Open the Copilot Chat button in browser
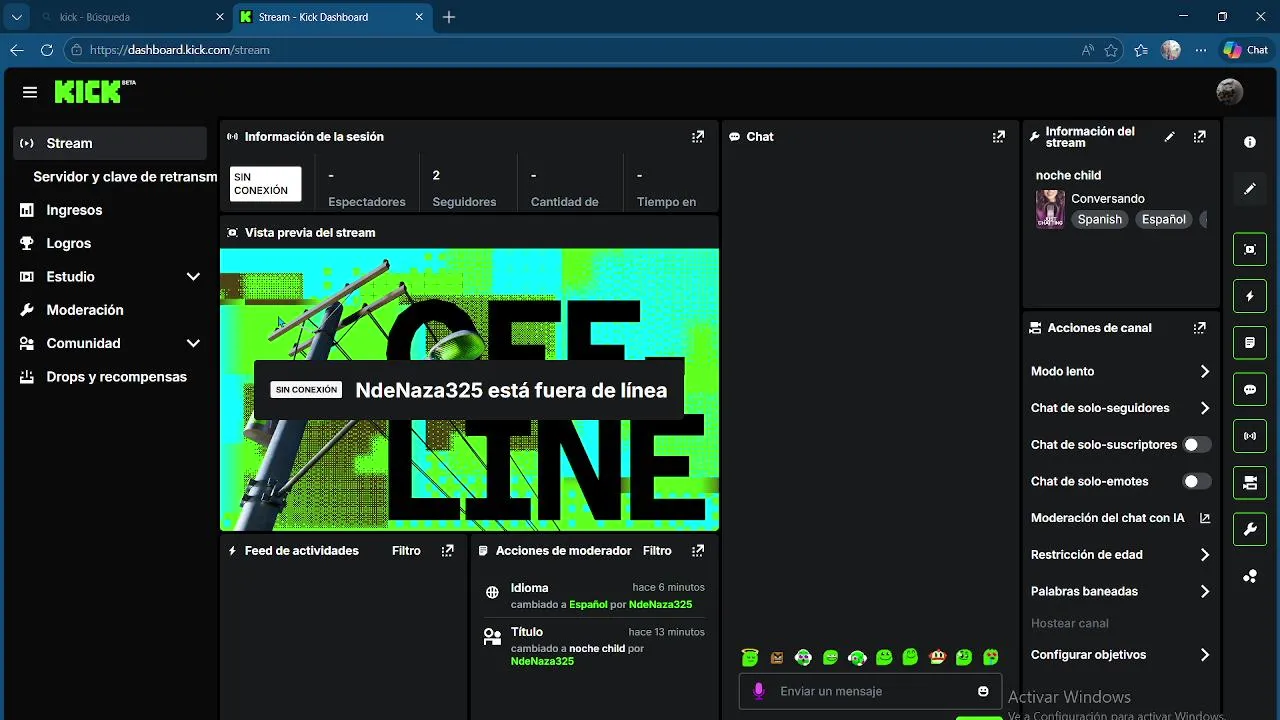 pos(1246,50)
